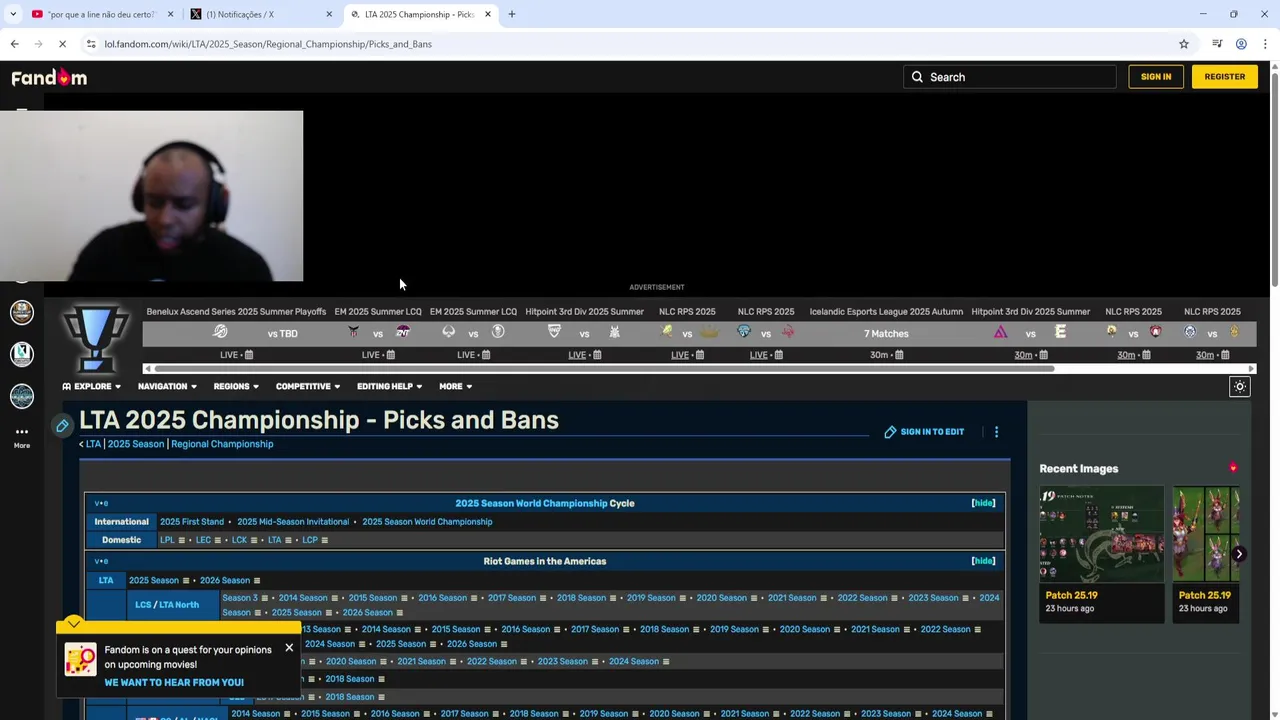1280x720 pixels.
Task: Click the Sign In button
Action: click(1156, 77)
